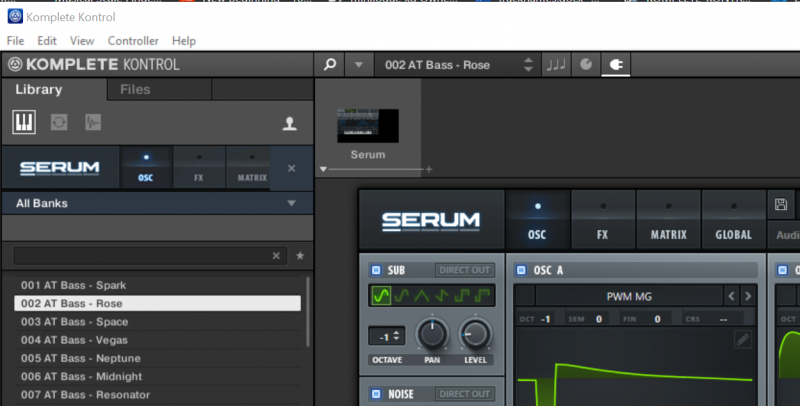
Task: Open the Controller menu
Action: pos(133,41)
